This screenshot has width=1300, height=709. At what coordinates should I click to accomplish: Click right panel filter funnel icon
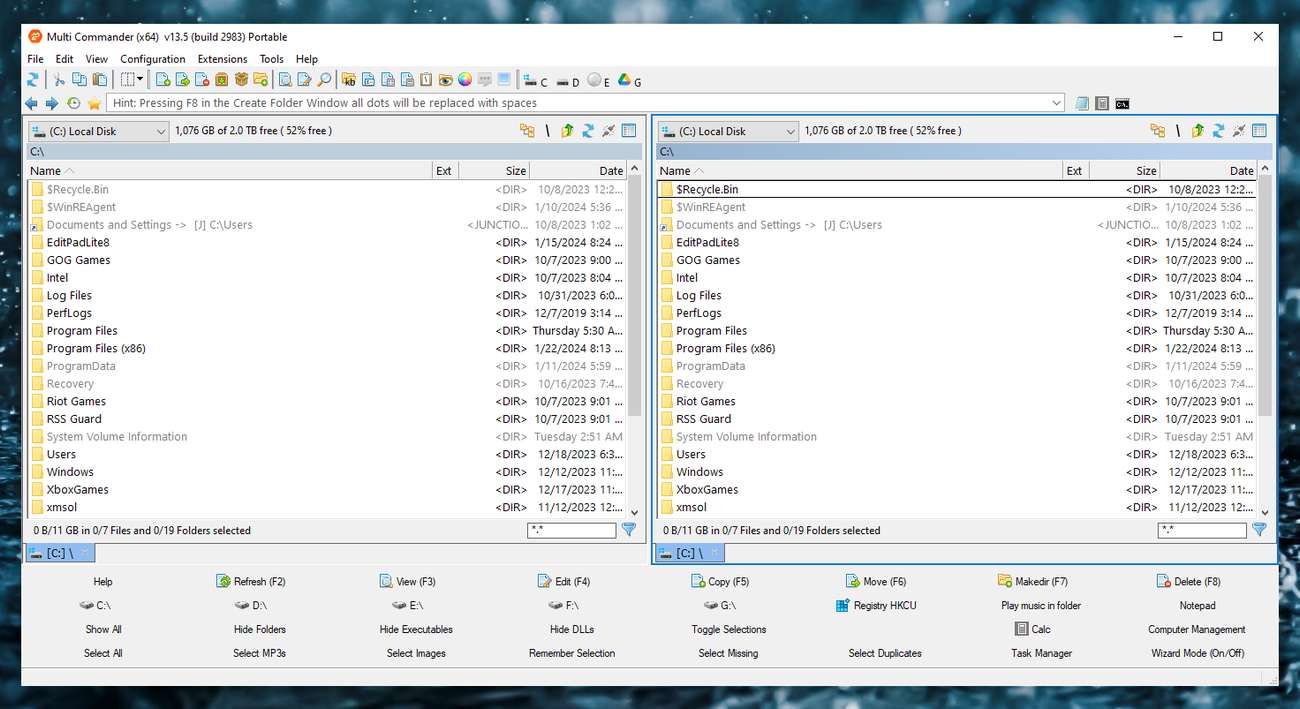point(1259,530)
